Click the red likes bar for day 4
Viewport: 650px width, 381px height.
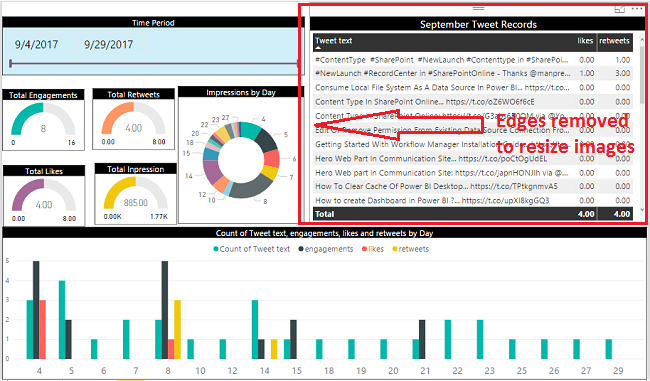pos(43,329)
